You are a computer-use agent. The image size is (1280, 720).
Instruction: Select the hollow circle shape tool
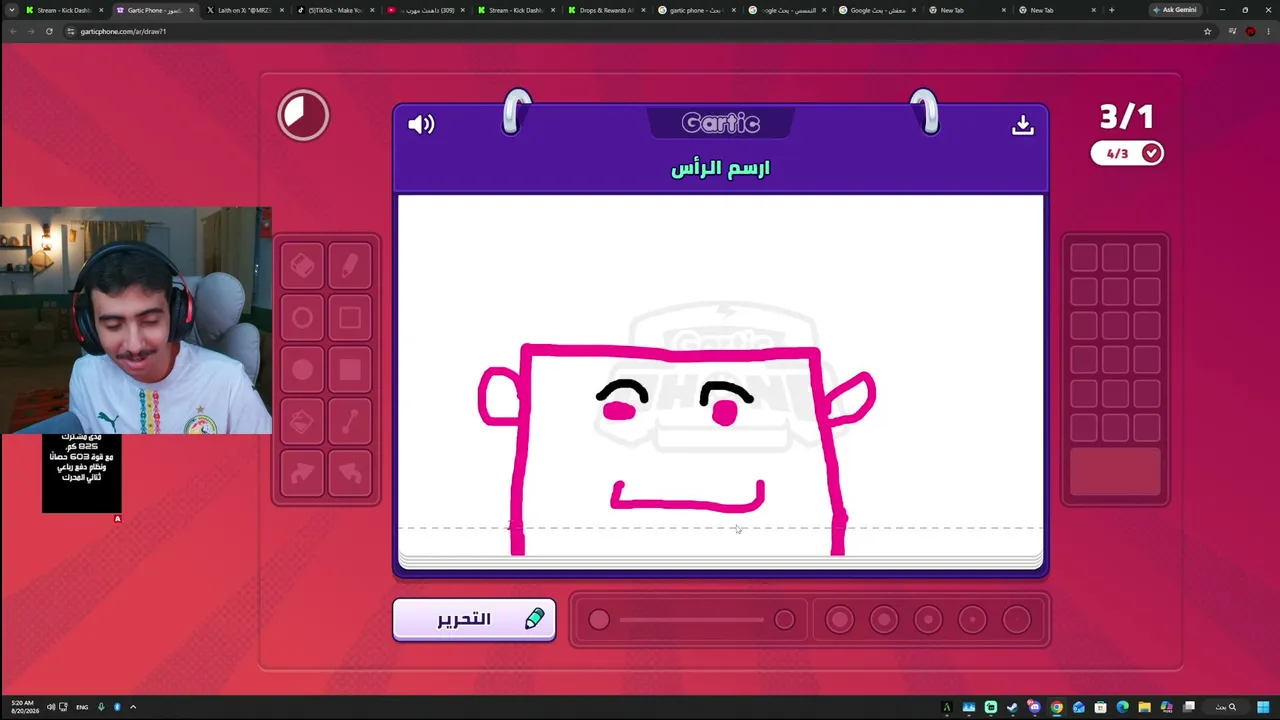point(302,318)
